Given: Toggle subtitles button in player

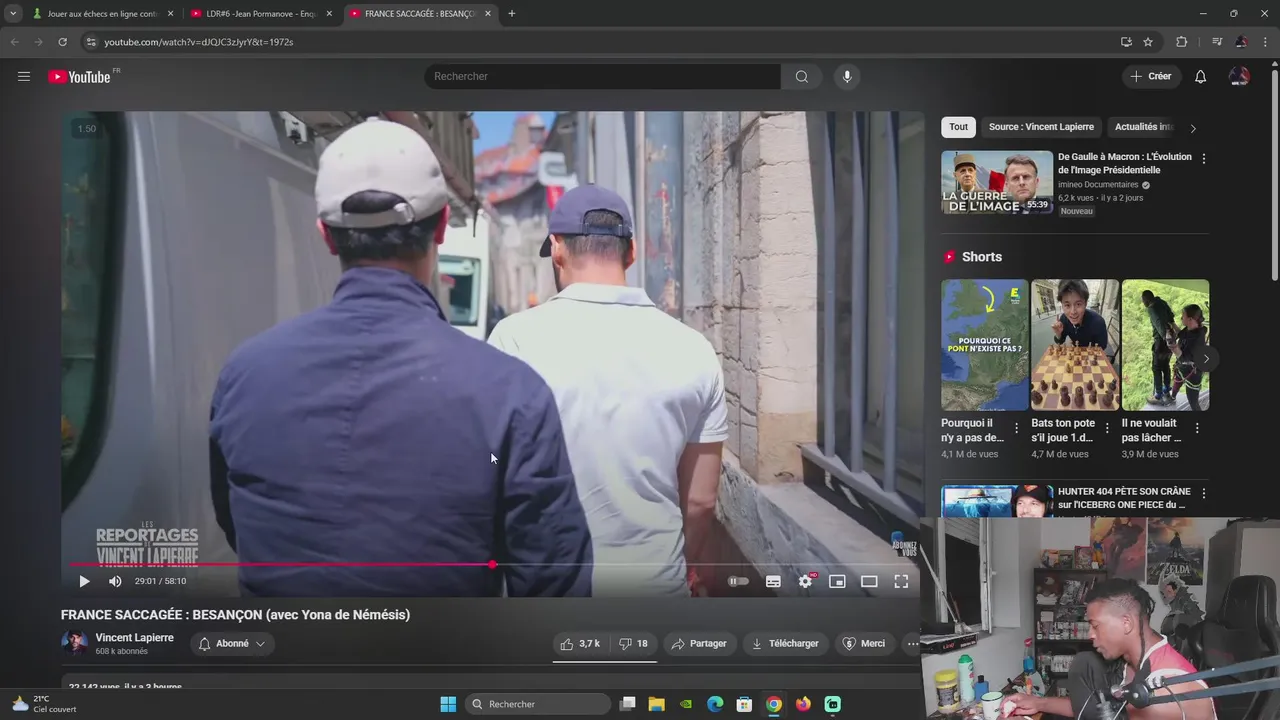Looking at the screenshot, I should coord(773,581).
